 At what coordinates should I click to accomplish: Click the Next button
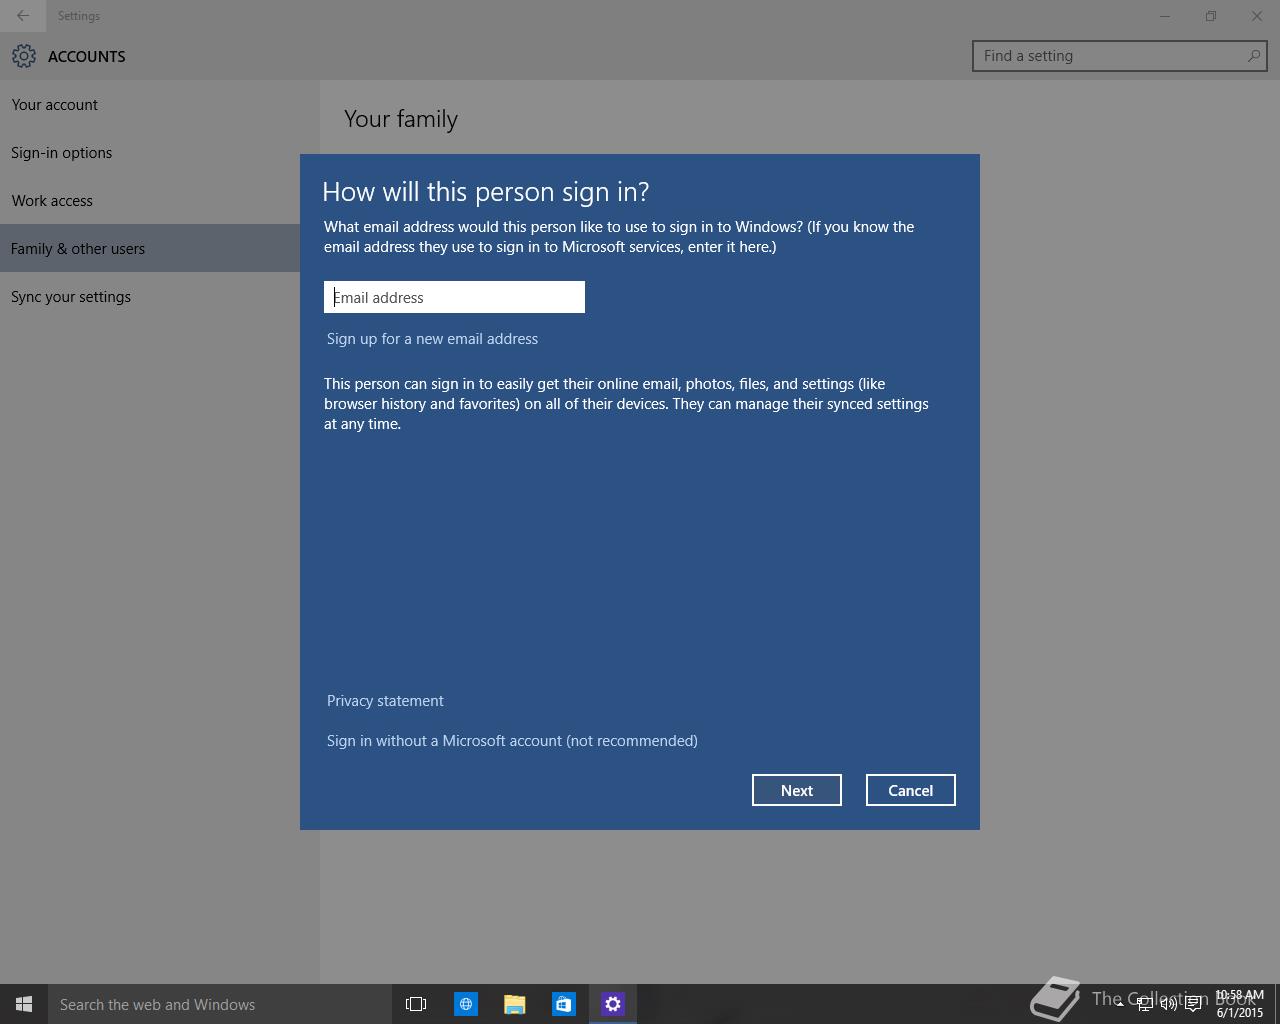point(797,790)
